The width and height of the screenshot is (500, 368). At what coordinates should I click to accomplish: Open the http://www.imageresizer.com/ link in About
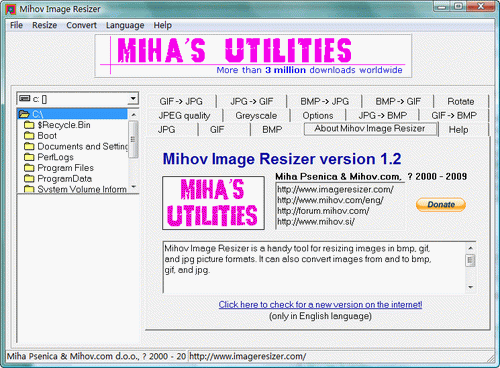[x=335, y=189]
